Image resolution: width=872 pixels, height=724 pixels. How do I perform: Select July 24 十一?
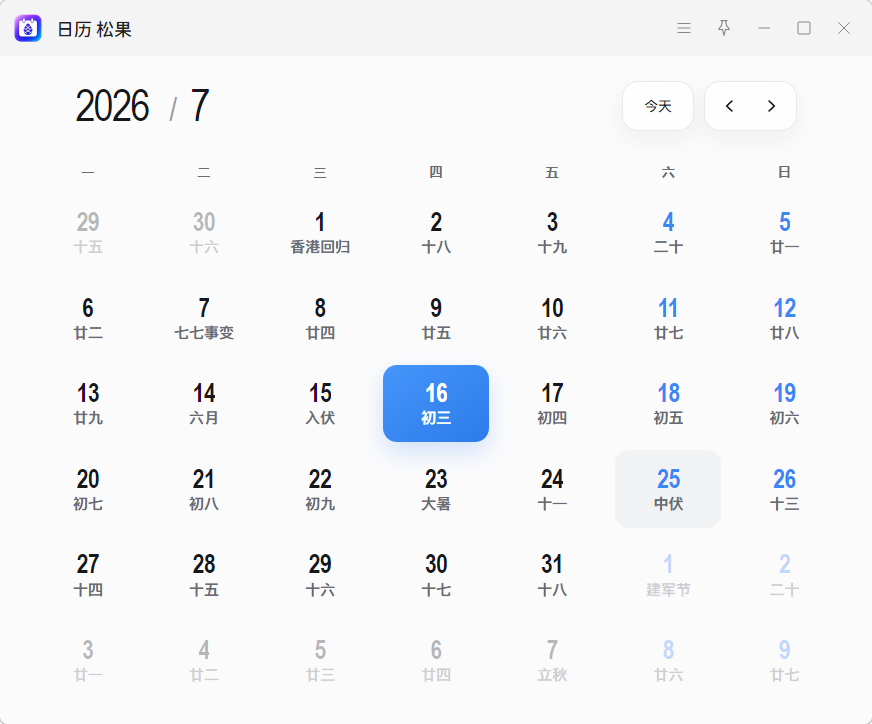point(552,489)
